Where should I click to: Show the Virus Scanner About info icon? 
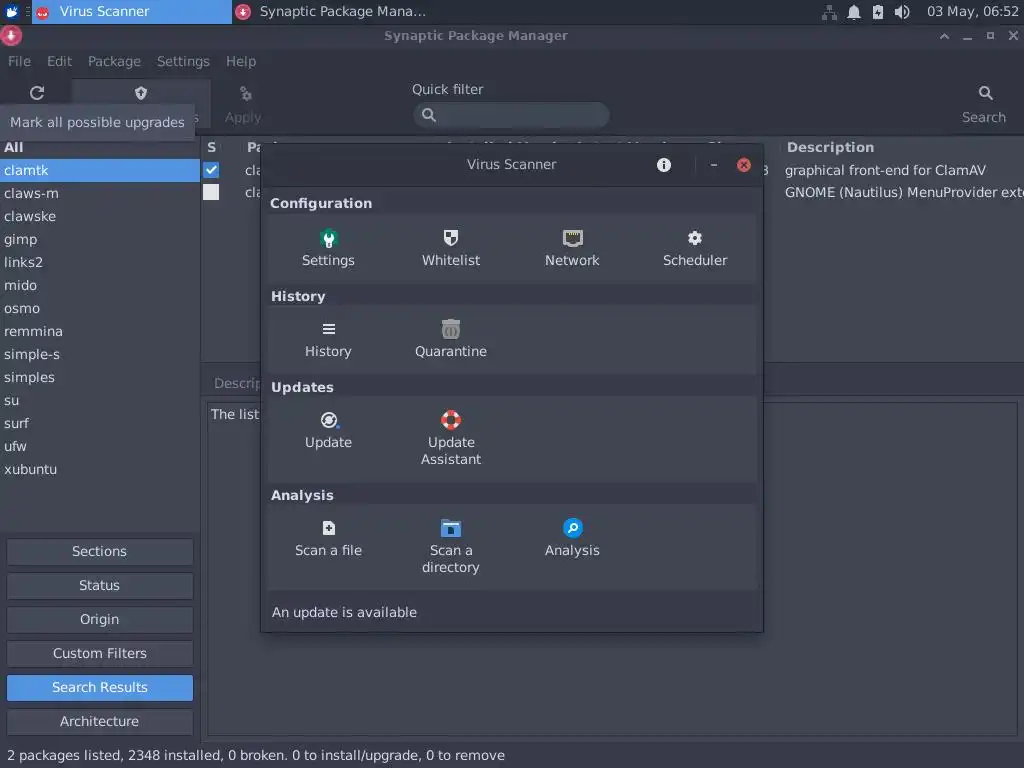(664, 165)
